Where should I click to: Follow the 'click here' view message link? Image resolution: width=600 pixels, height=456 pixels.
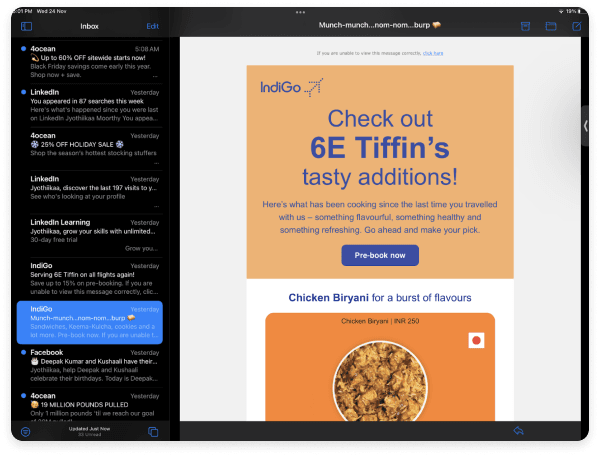(x=433, y=53)
